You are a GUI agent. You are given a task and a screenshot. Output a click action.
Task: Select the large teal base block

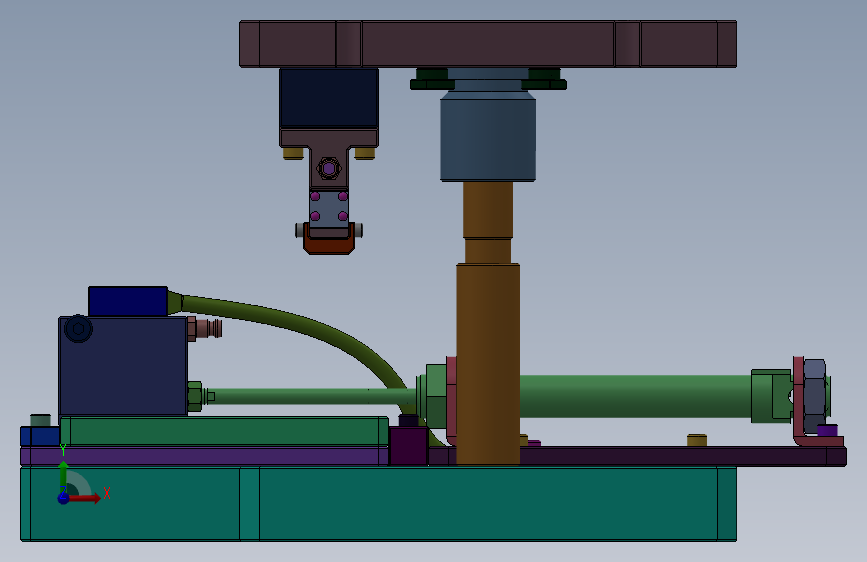tap(379, 503)
